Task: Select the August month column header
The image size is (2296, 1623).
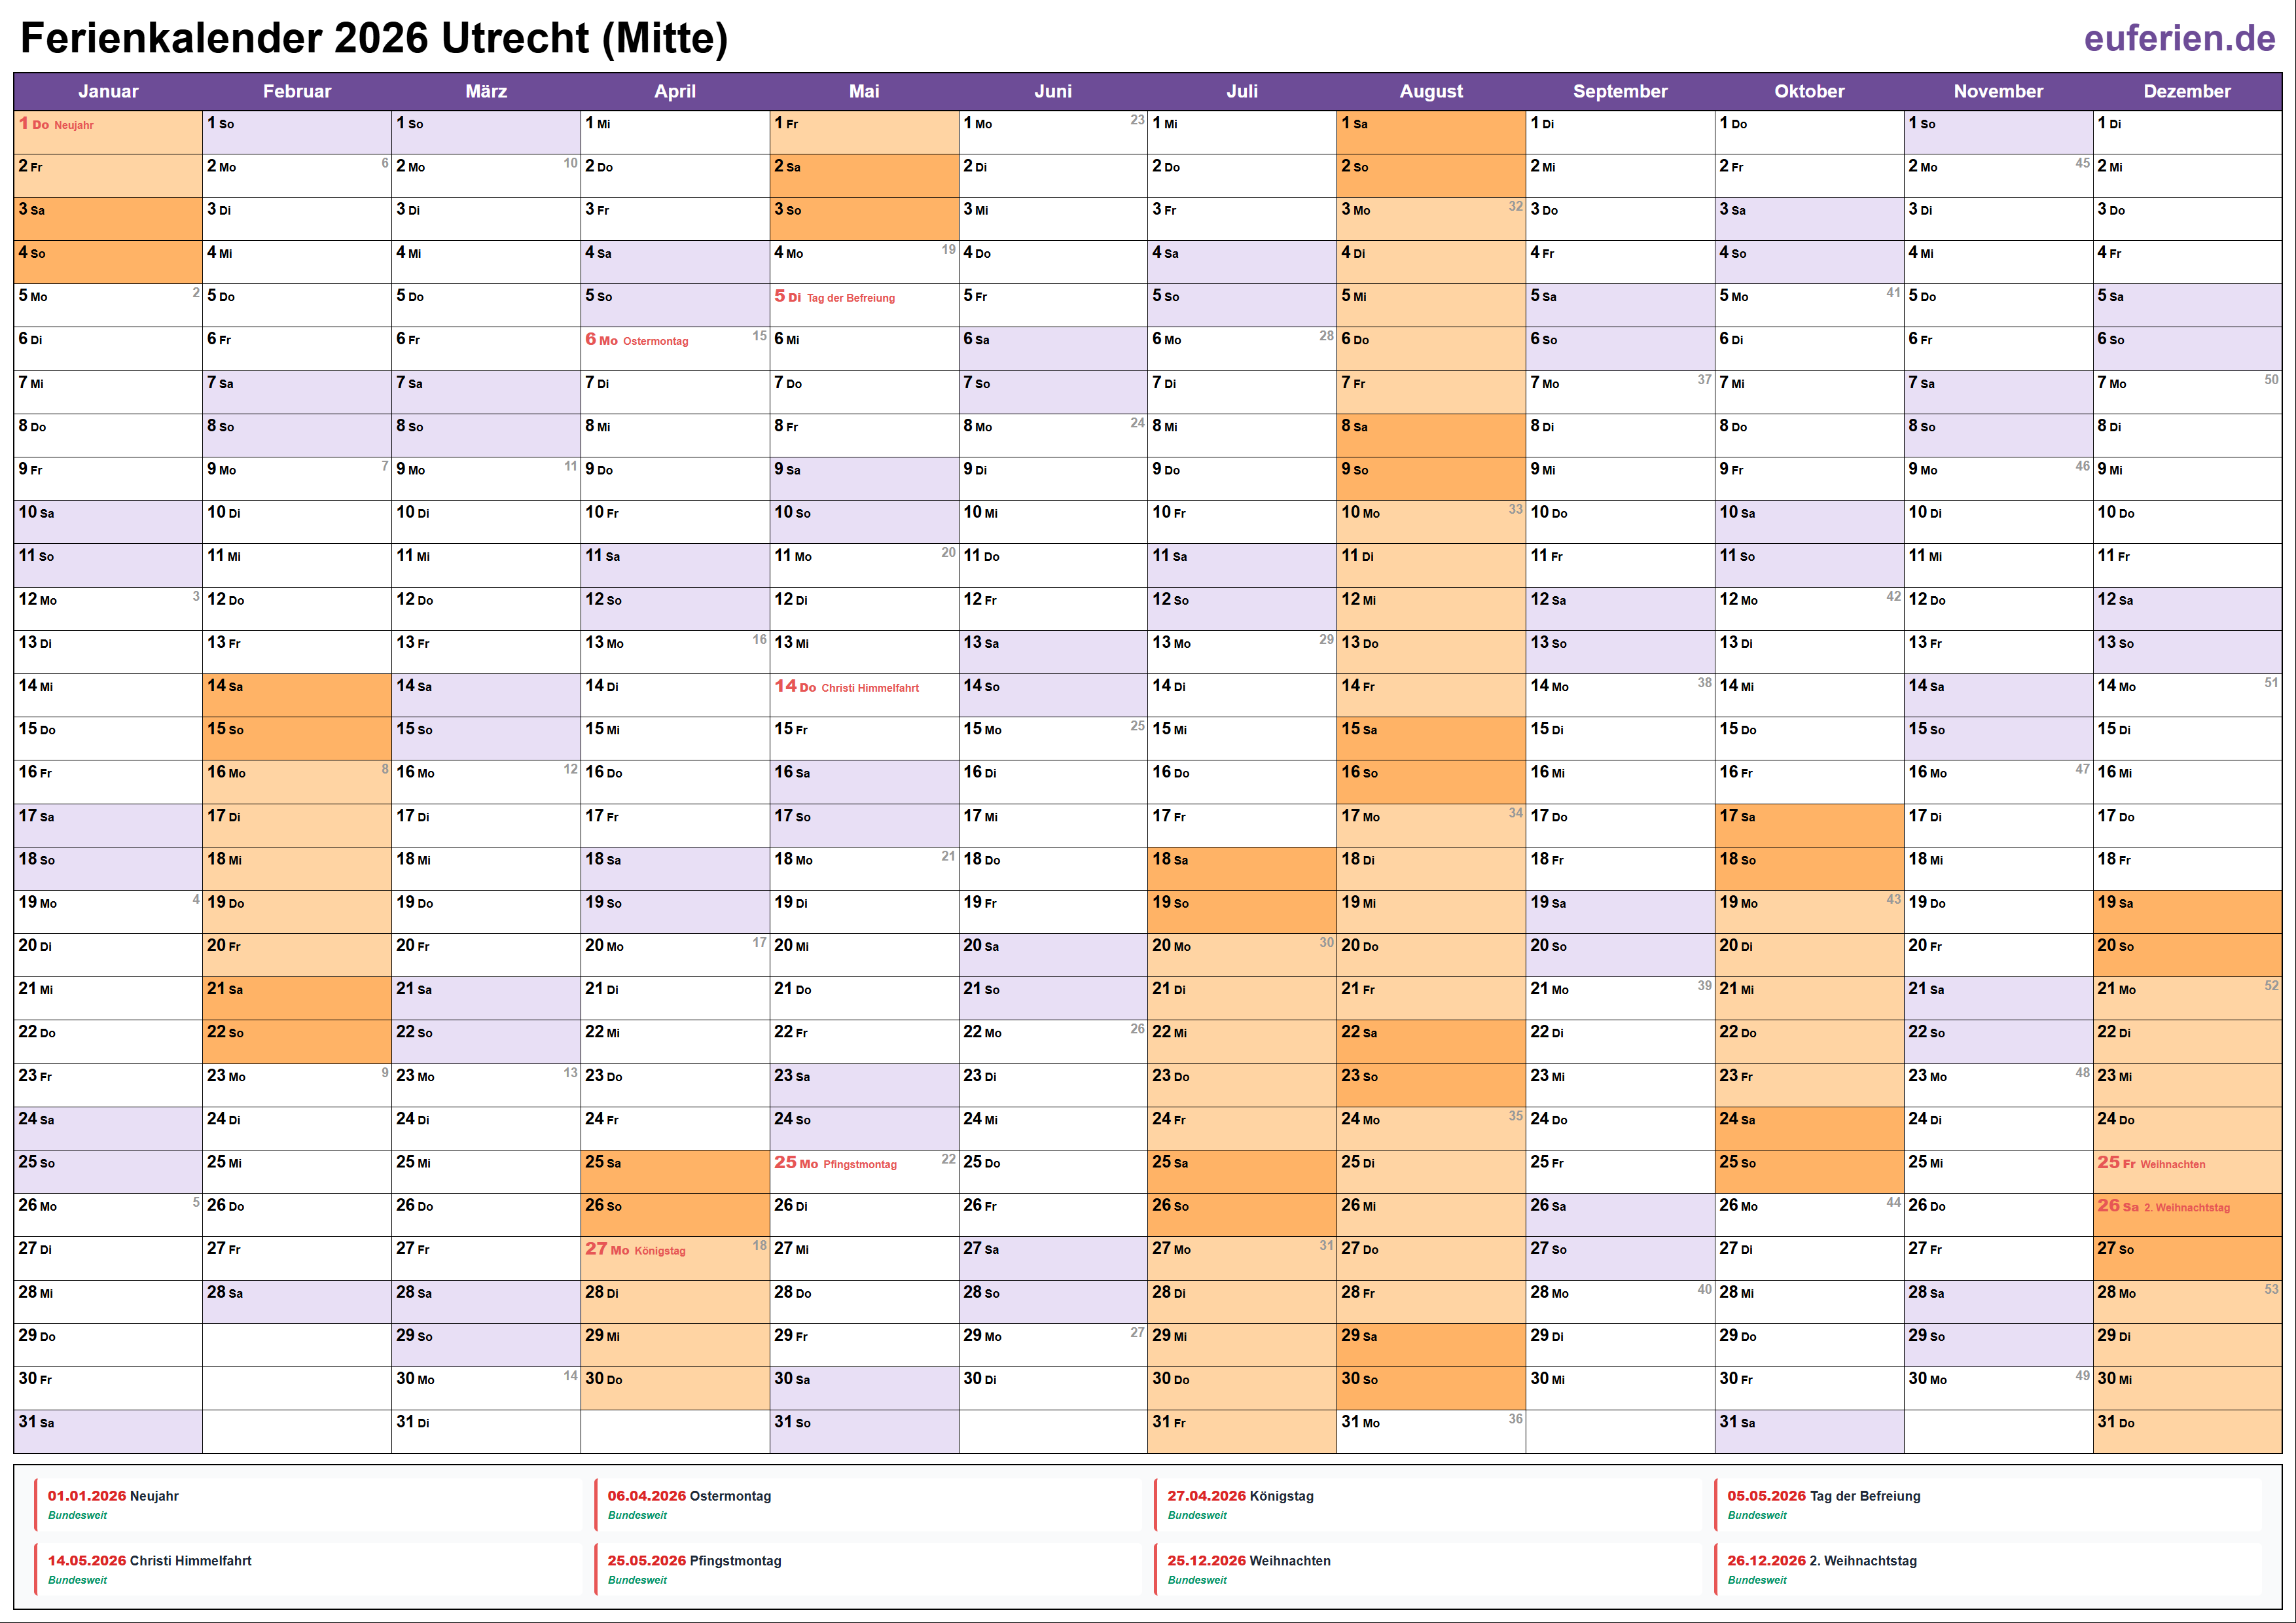Action: point(1430,91)
